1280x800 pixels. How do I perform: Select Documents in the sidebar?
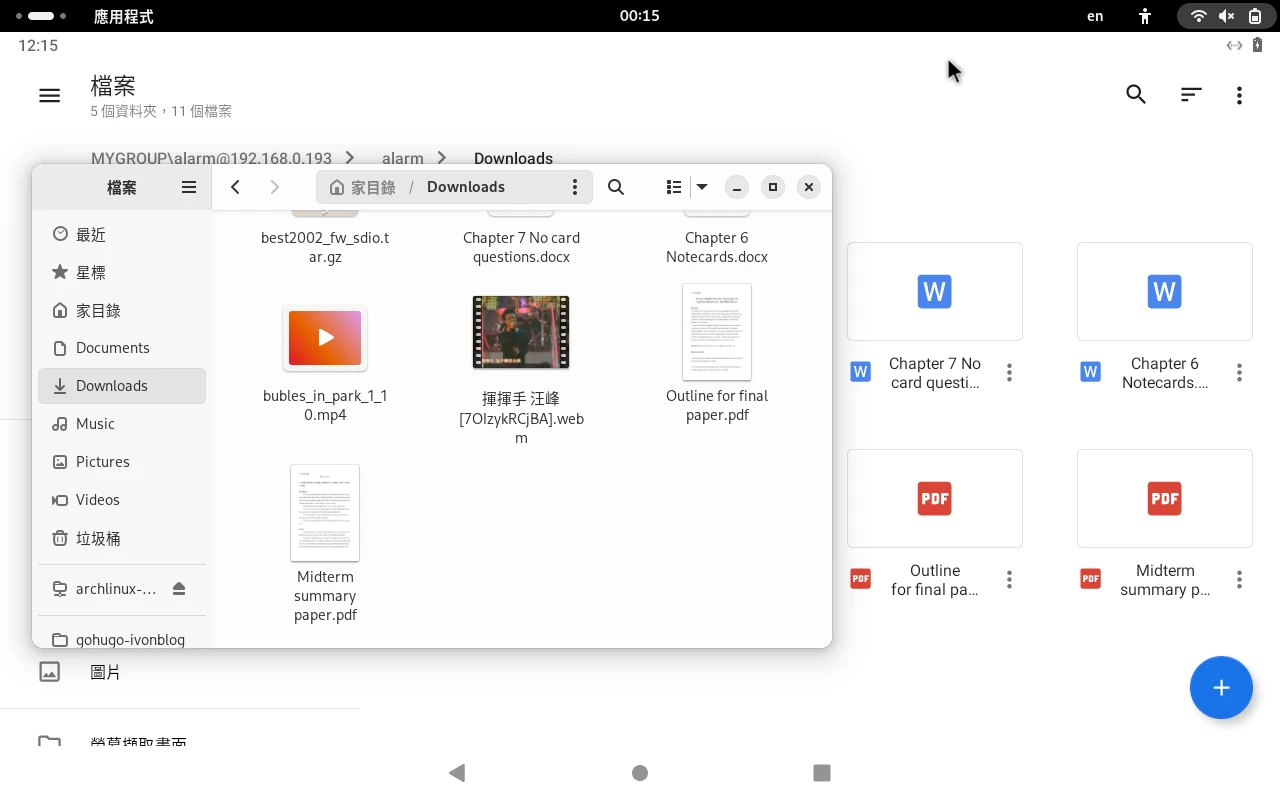click(x=112, y=348)
